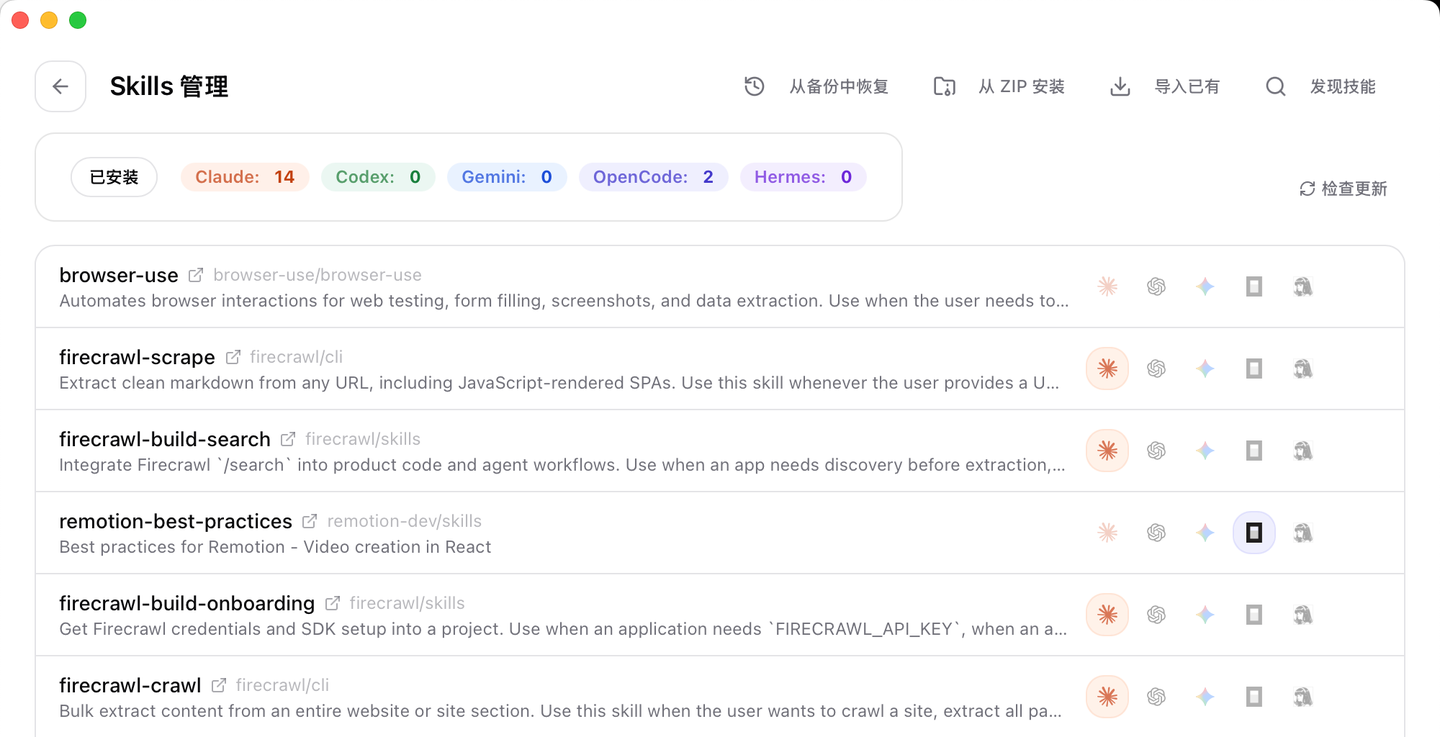Screen dimensions: 1440x737
Task: Click the Codex: 0 count badge
Action: pos(378,177)
